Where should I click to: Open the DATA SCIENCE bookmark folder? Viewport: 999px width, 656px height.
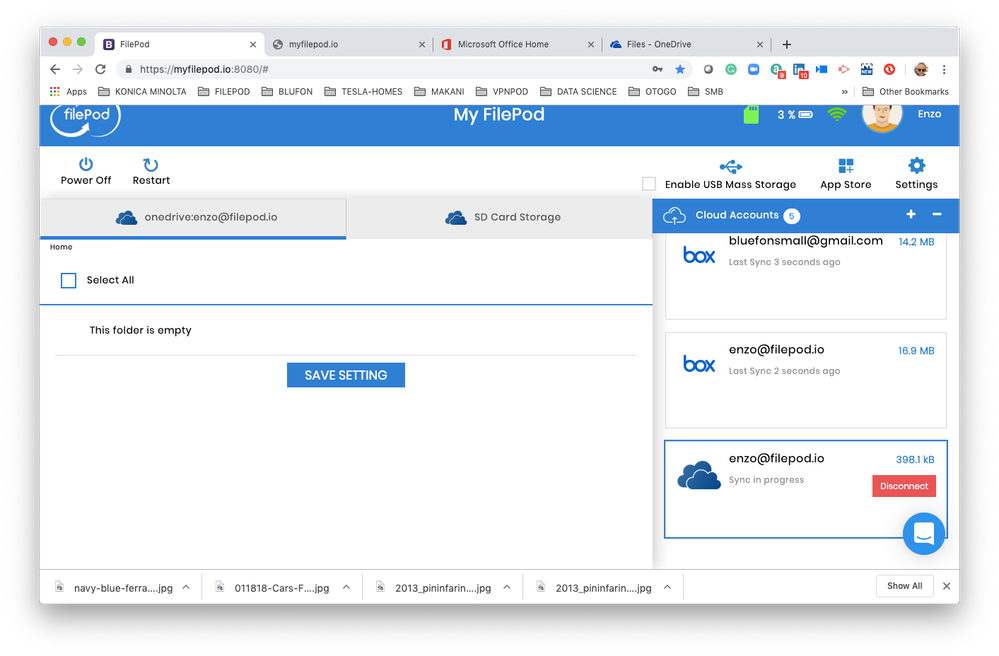click(x=579, y=92)
